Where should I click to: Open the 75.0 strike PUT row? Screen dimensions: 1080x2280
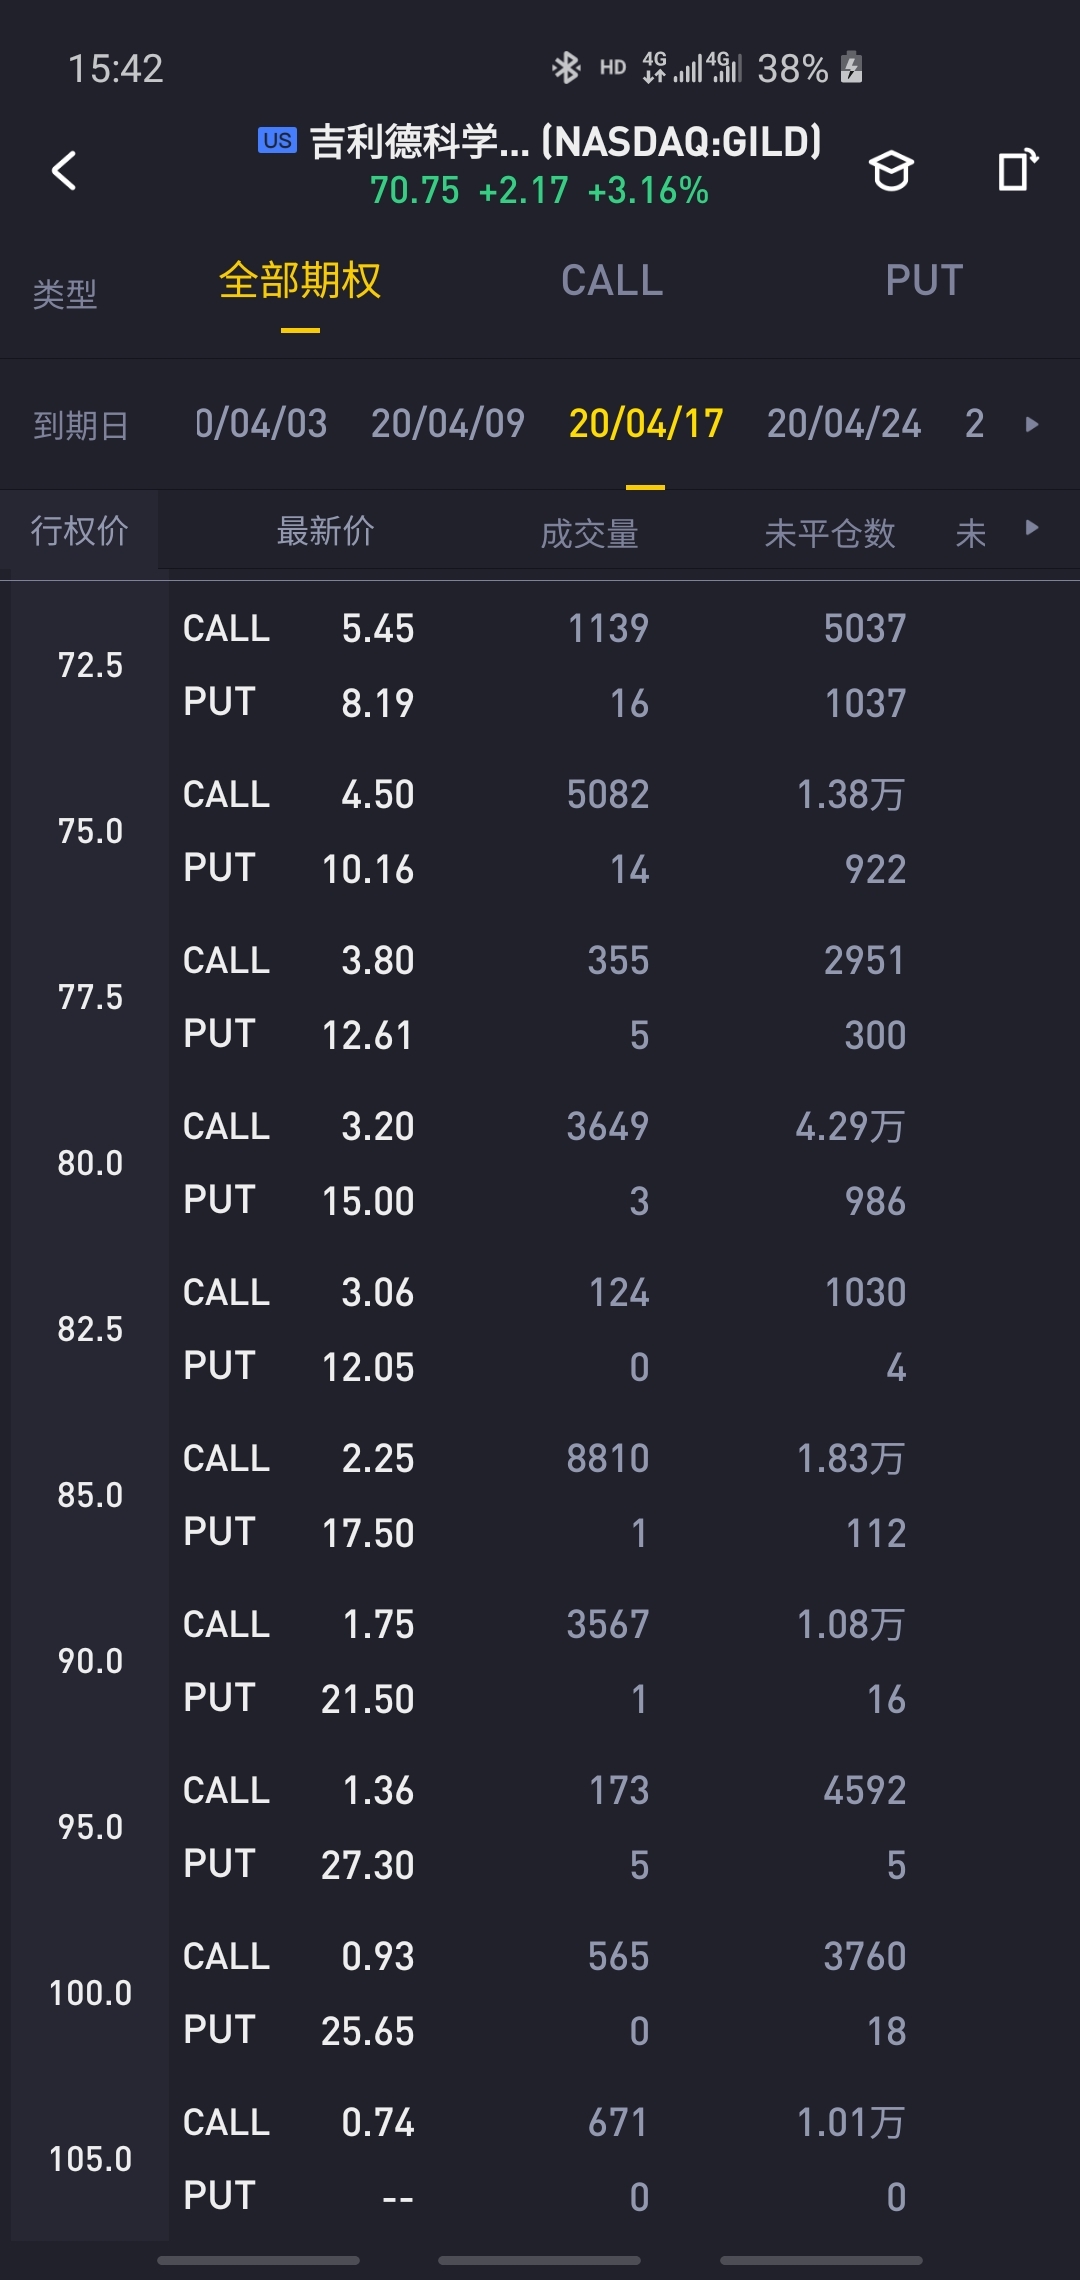click(540, 869)
